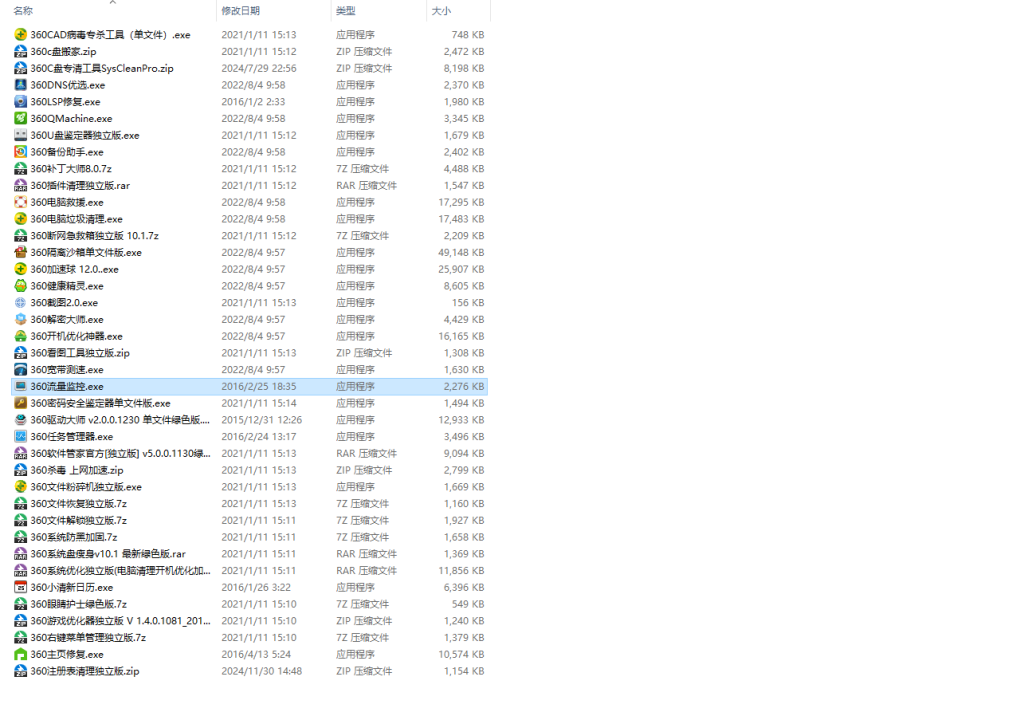This screenshot has width=1024, height=716.
Task: Click the size value 156 KB
Action: 468,302
